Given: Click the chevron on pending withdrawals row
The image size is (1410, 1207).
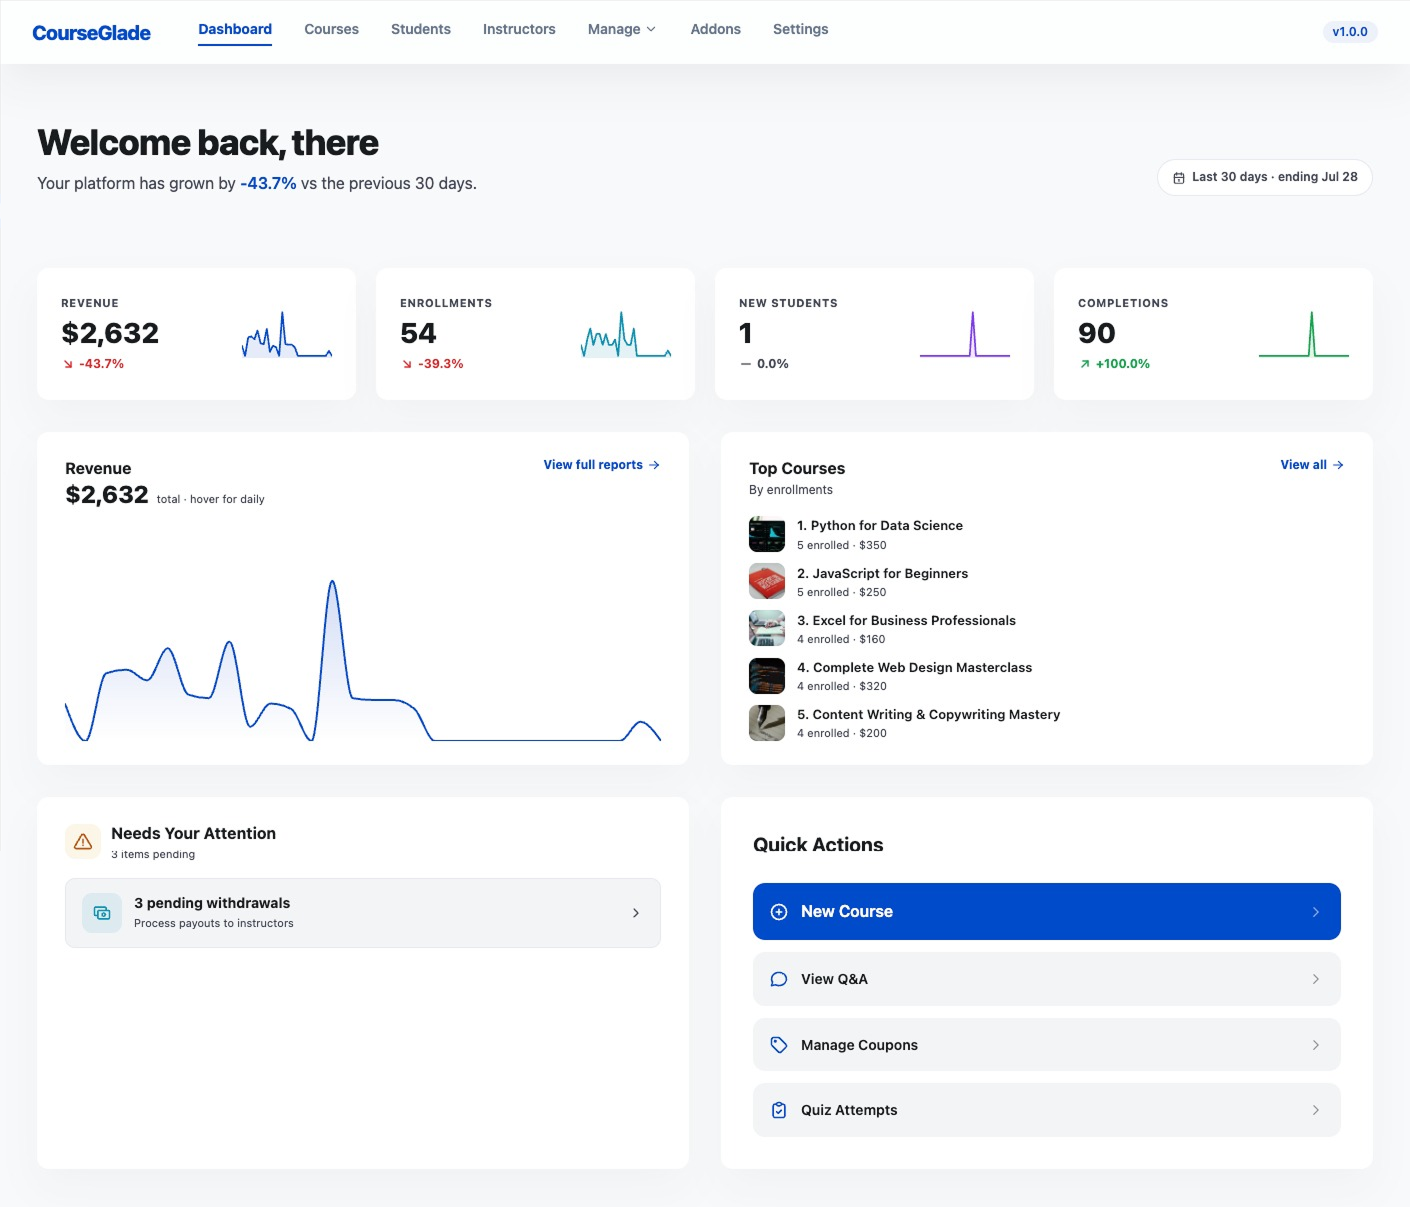Looking at the screenshot, I should 636,913.
